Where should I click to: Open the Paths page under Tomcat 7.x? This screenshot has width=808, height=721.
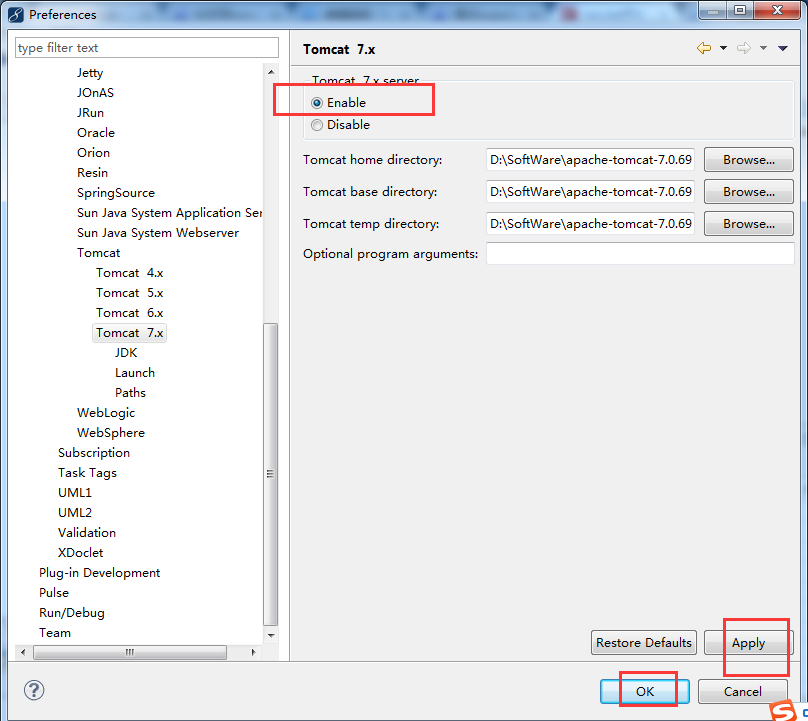point(130,393)
